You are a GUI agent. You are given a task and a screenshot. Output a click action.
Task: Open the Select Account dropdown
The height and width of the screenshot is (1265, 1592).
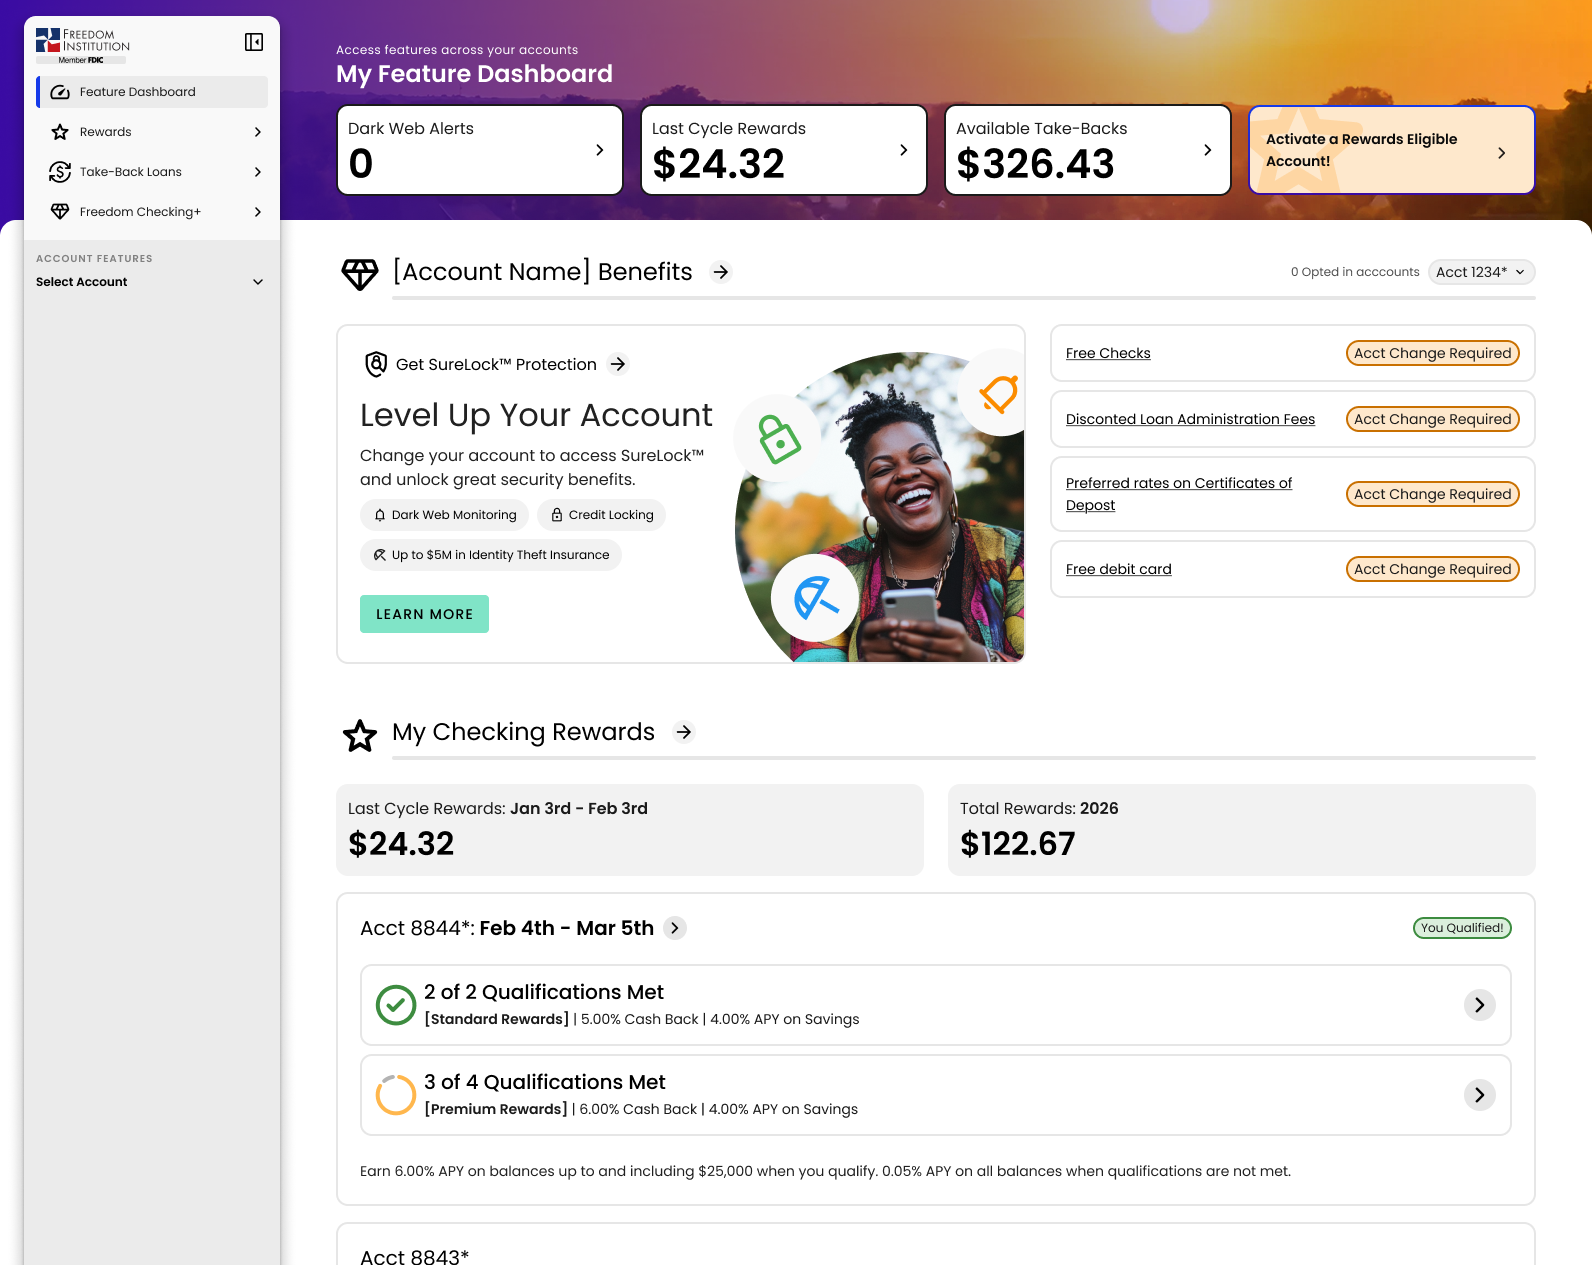click(150, 282)
